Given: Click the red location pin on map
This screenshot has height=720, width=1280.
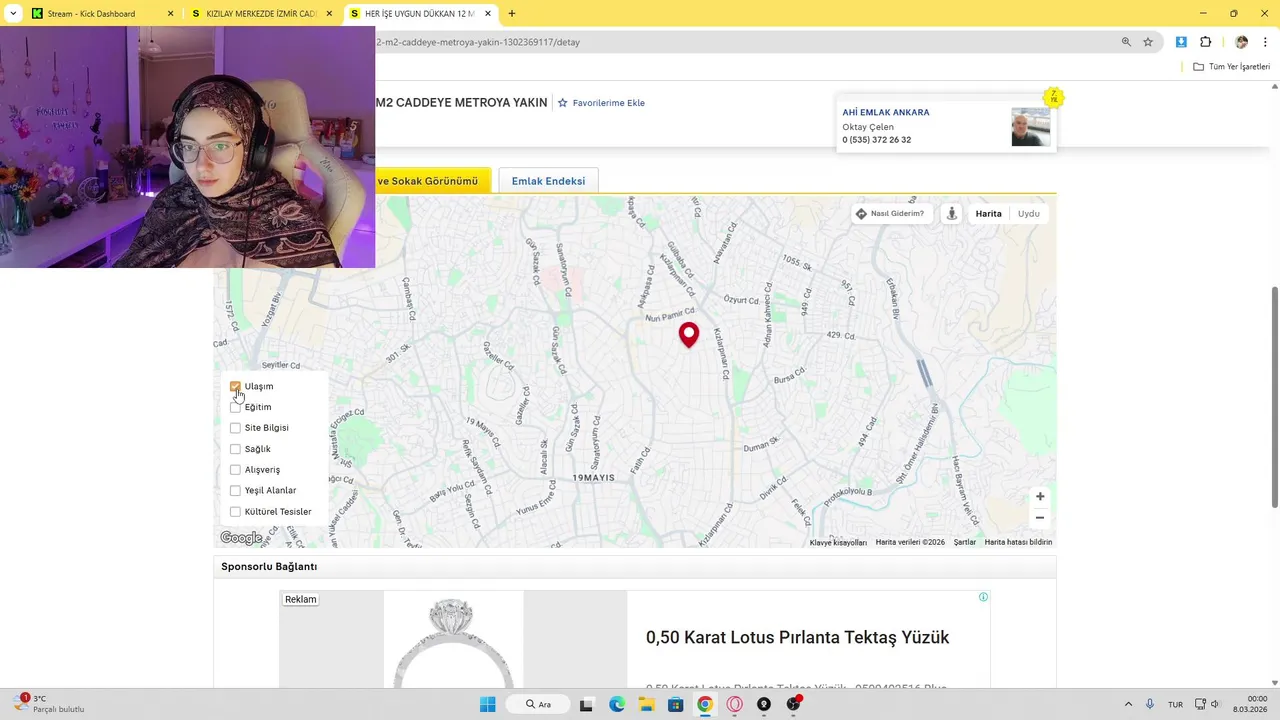Looking at the screenshot, I should [689, 335].
